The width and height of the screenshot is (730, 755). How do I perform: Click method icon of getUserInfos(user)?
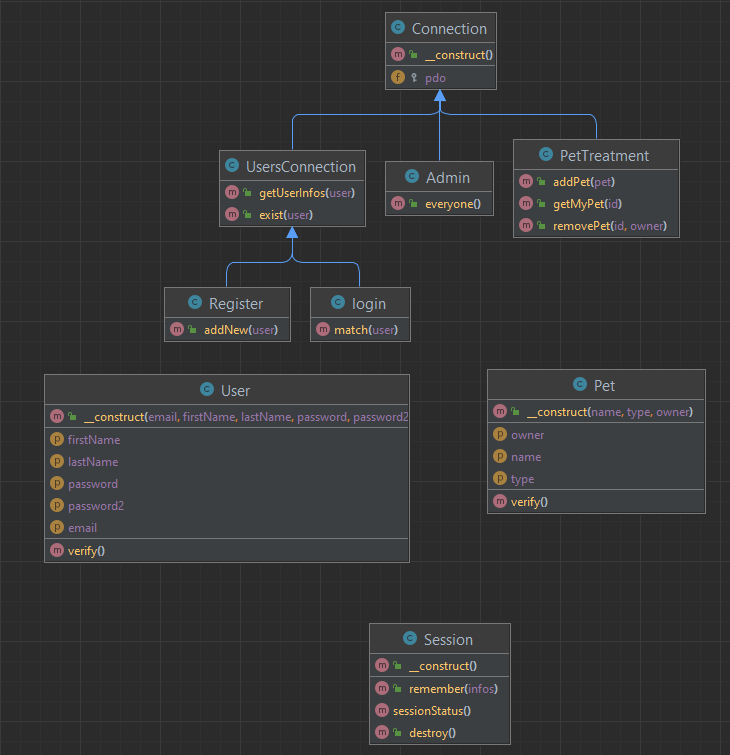click(232, 192)
